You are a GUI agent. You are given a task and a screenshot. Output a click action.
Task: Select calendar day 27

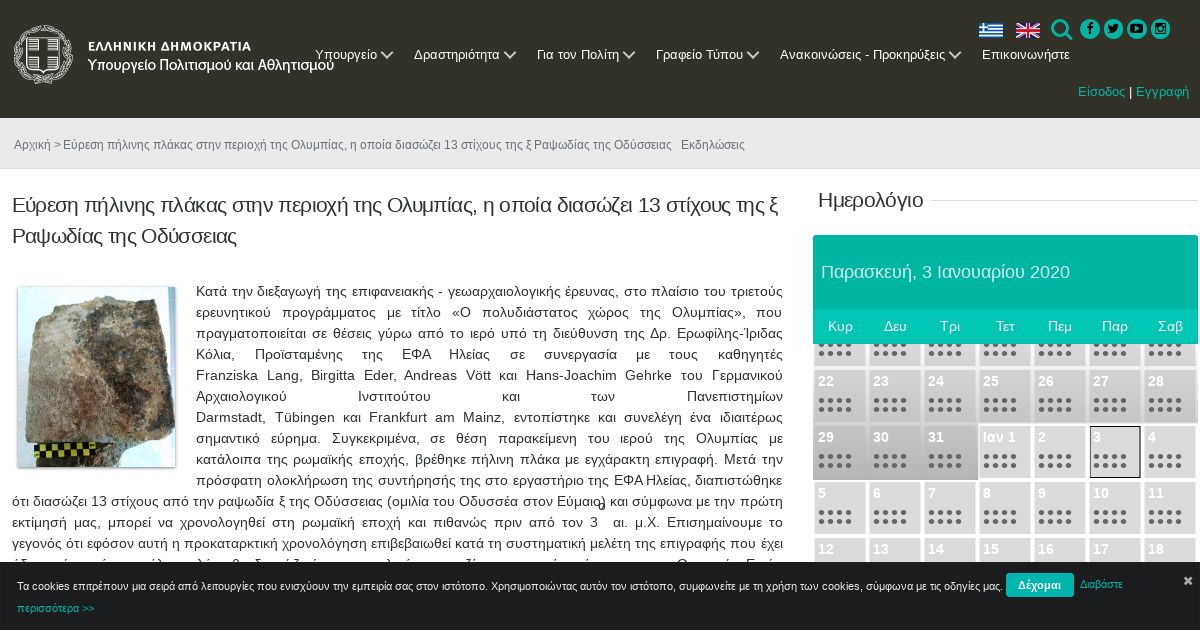point(1114,396)
